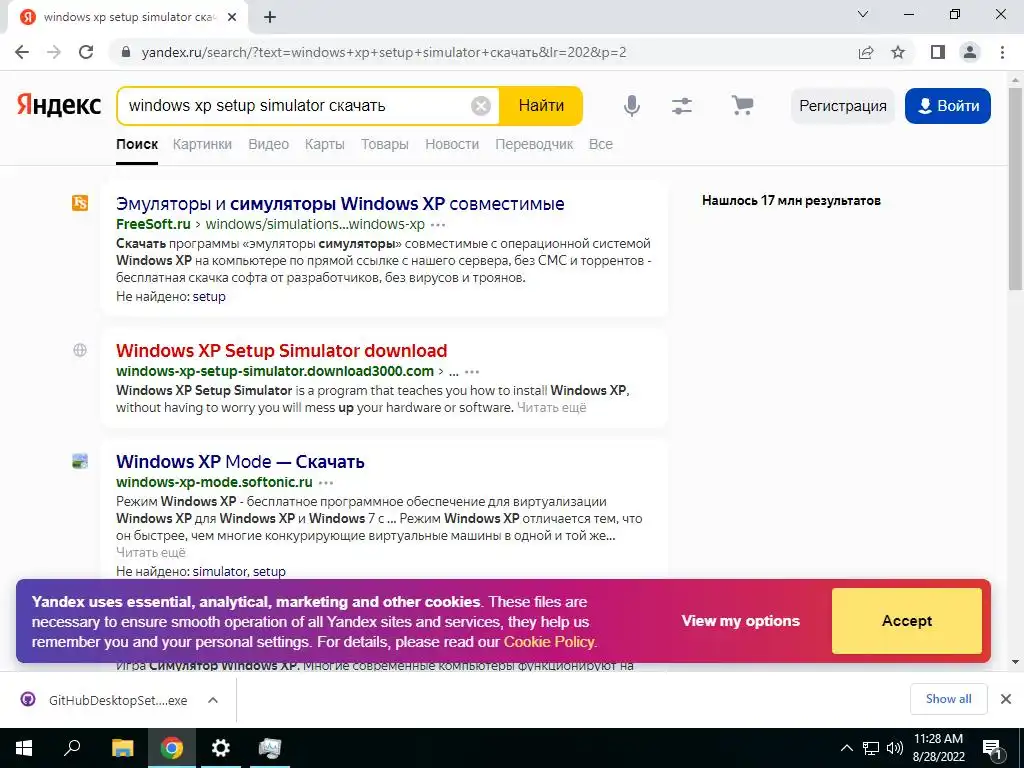Click the volume speaker tray icon
Viewport: 1024px width, 768px height.
pos(895,748)
